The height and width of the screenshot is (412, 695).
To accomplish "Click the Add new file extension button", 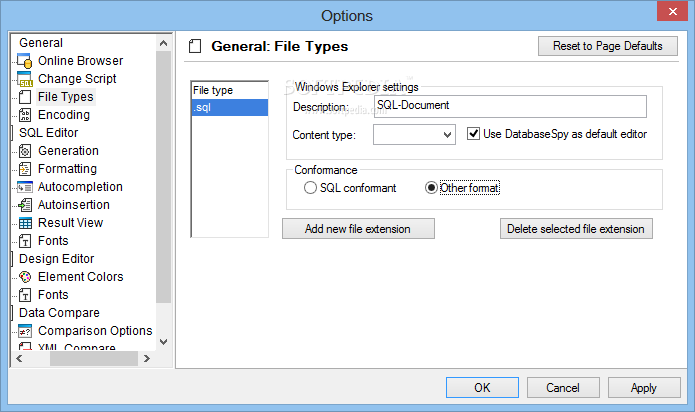I will 358,229.
